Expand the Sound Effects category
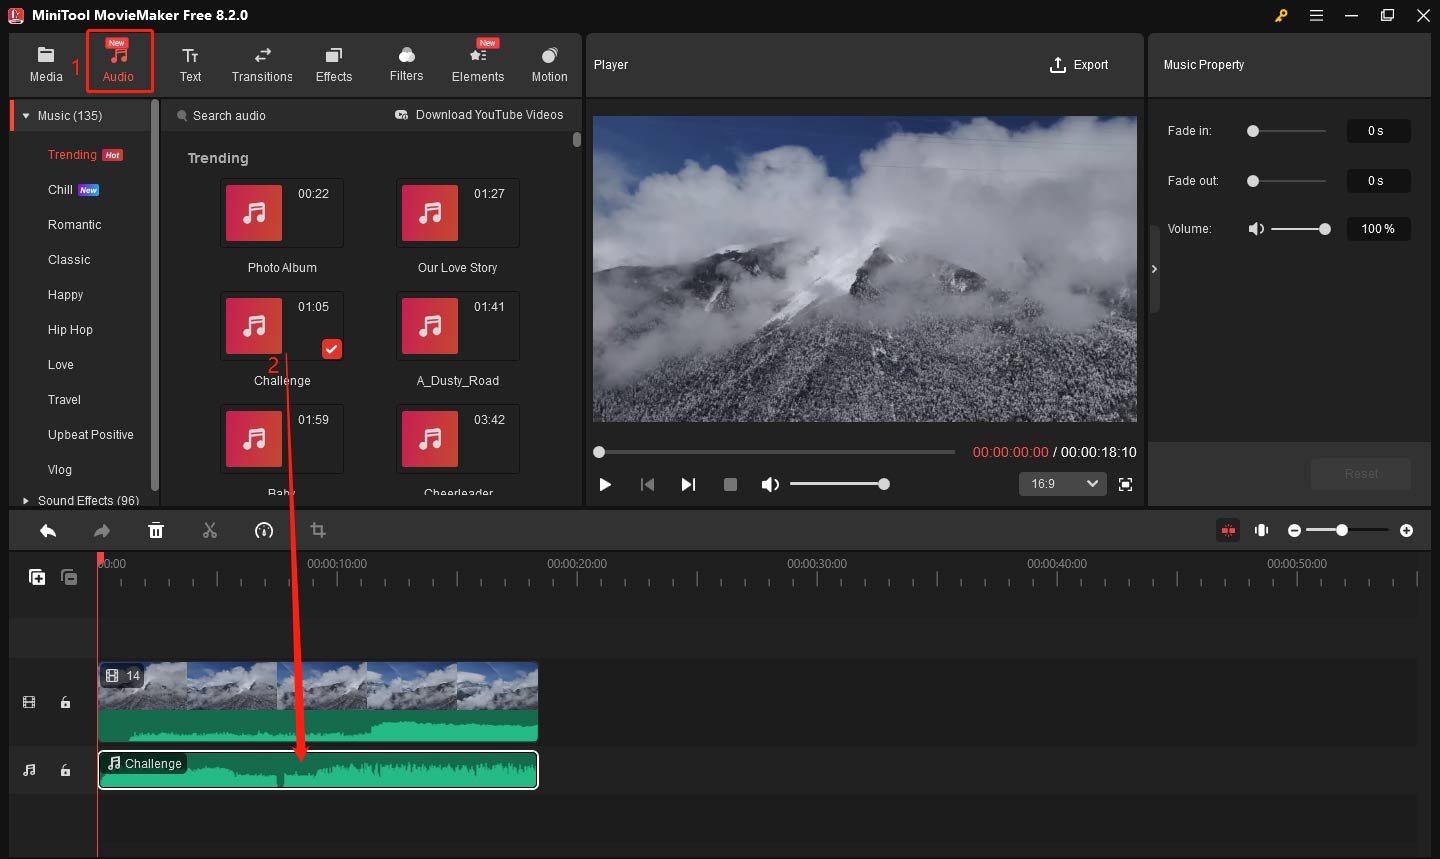1440x859 pixels. tap(26, 500)
